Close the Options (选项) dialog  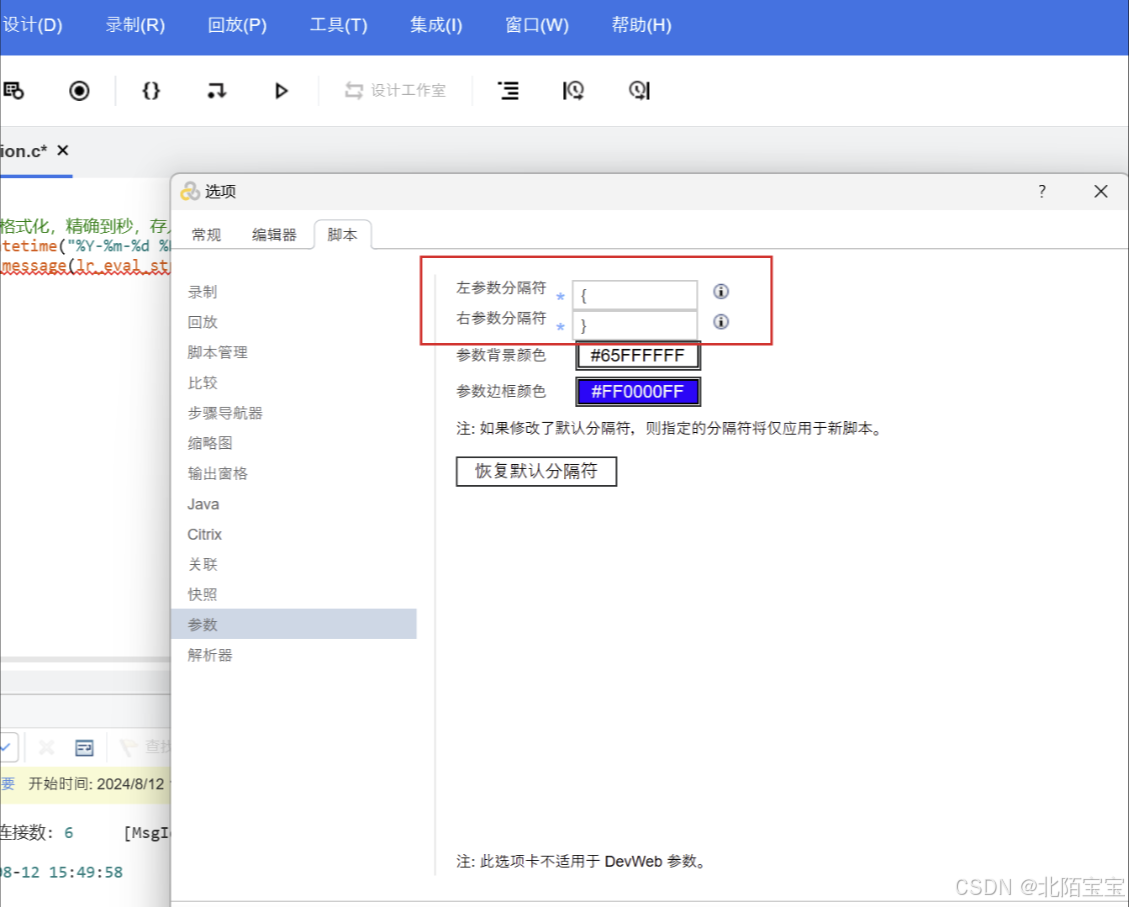point(1101,191)
